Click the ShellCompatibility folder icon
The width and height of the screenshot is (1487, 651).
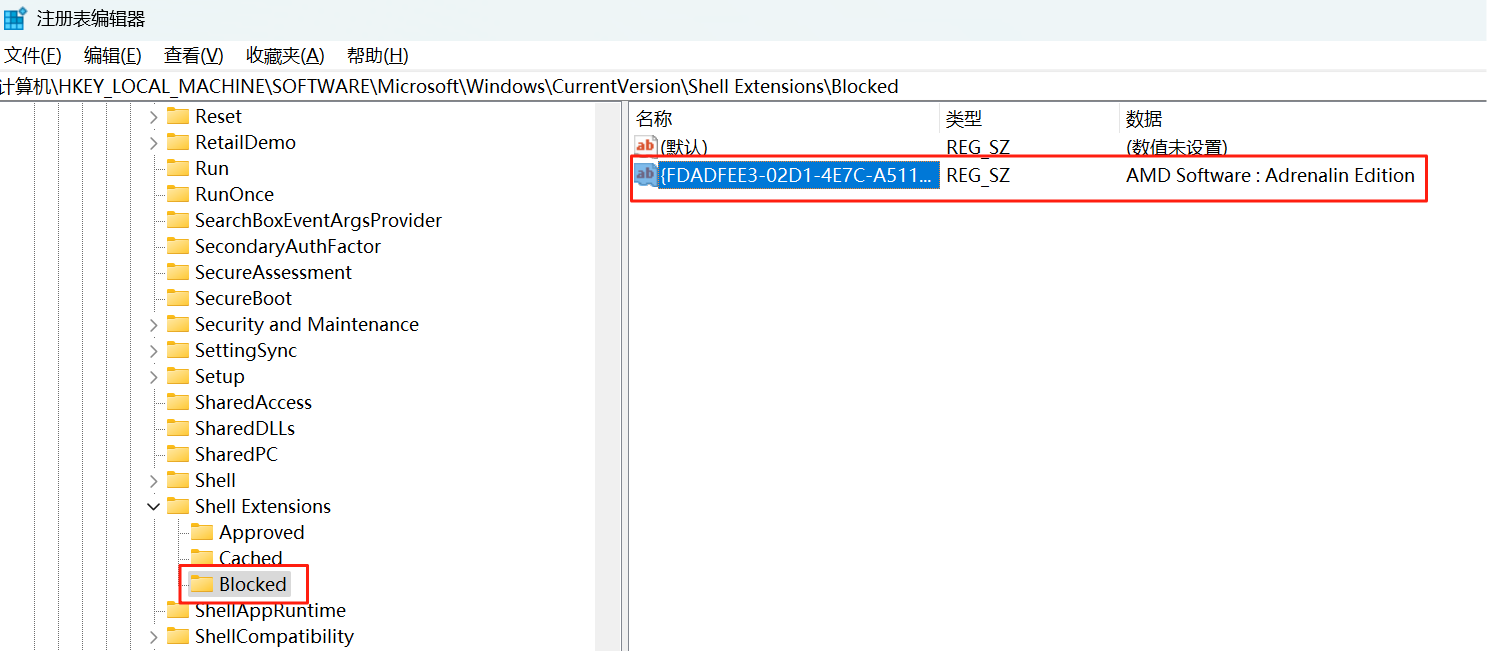(x=178, y=636)
